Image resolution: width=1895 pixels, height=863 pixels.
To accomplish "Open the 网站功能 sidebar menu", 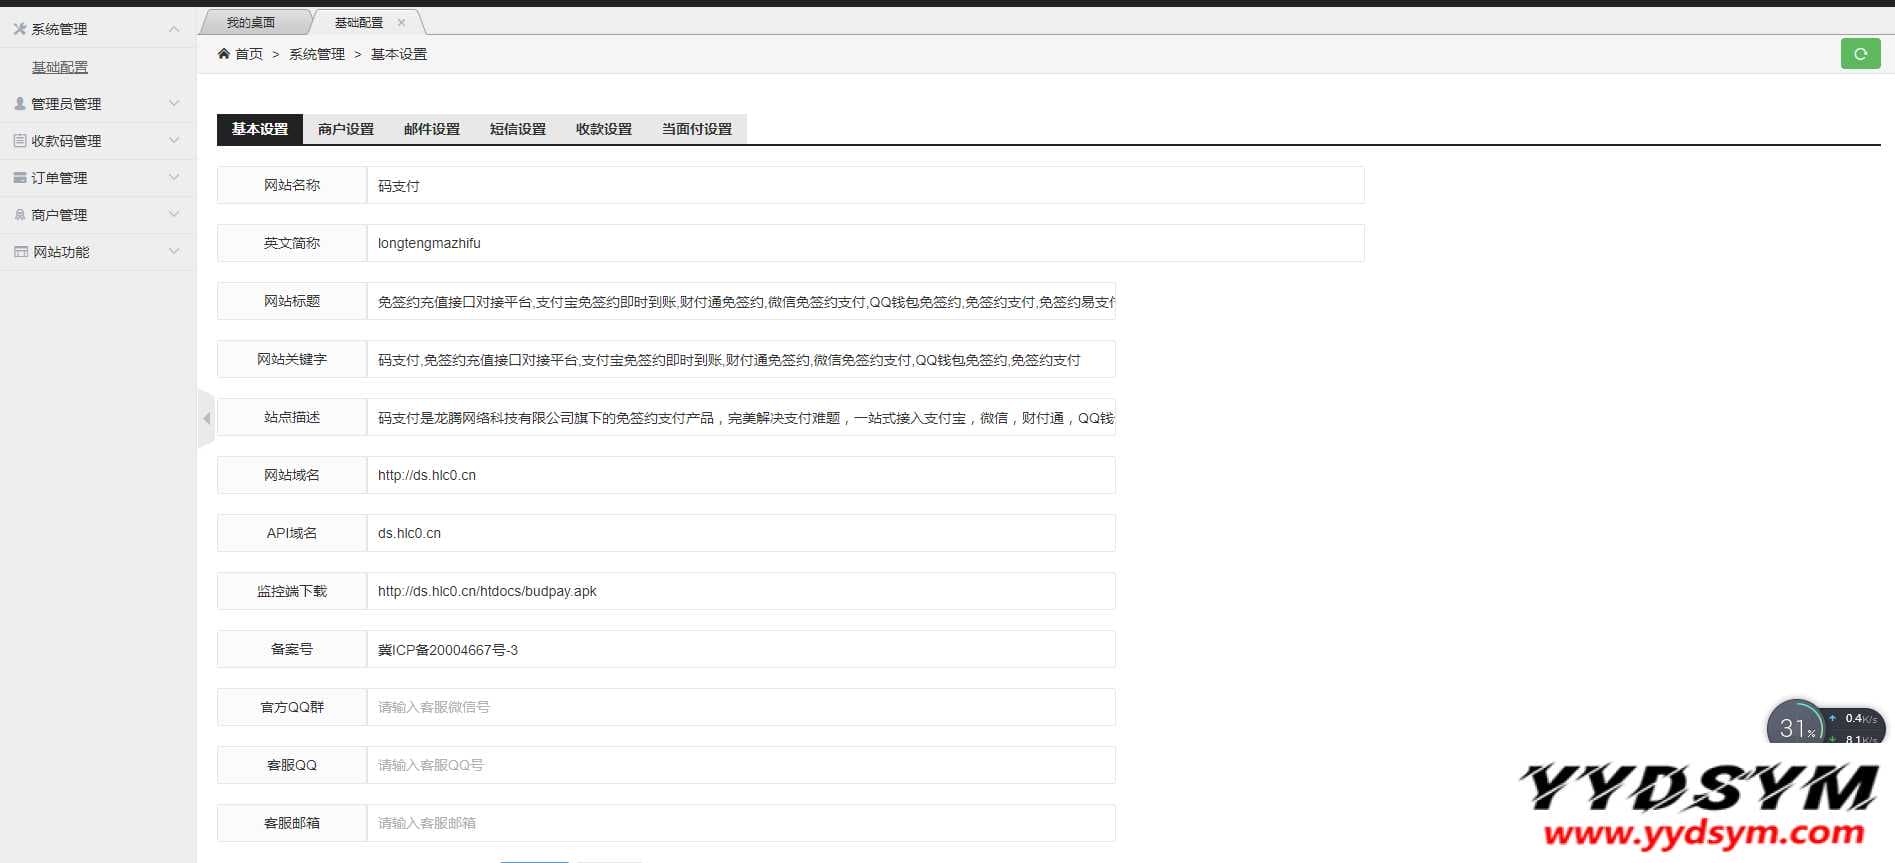I will [x=98, y=251].
